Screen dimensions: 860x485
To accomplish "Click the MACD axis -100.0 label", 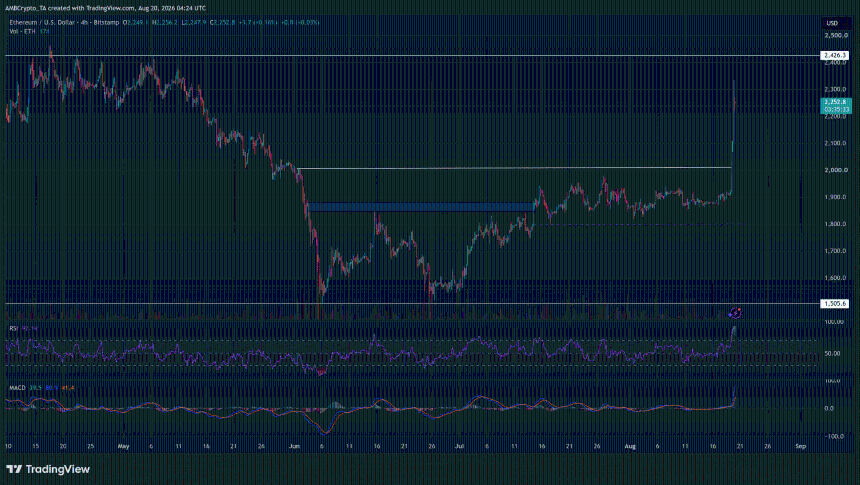I will coord(834,437).
